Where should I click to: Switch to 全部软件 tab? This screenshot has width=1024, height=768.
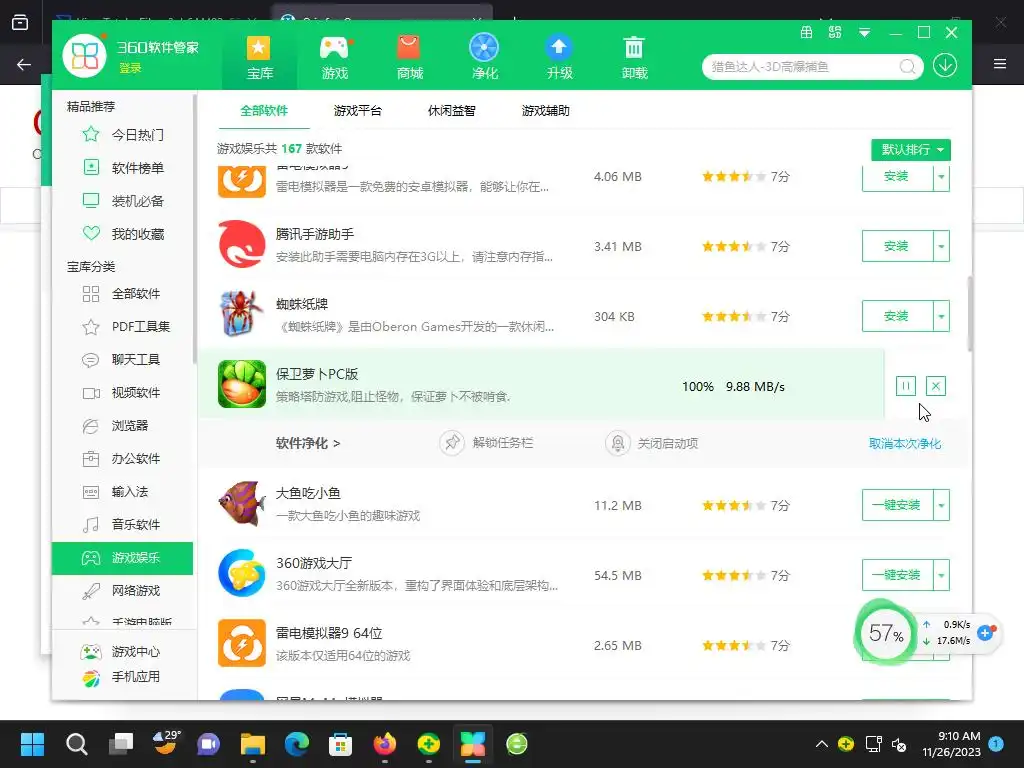(x=264, y=110)
